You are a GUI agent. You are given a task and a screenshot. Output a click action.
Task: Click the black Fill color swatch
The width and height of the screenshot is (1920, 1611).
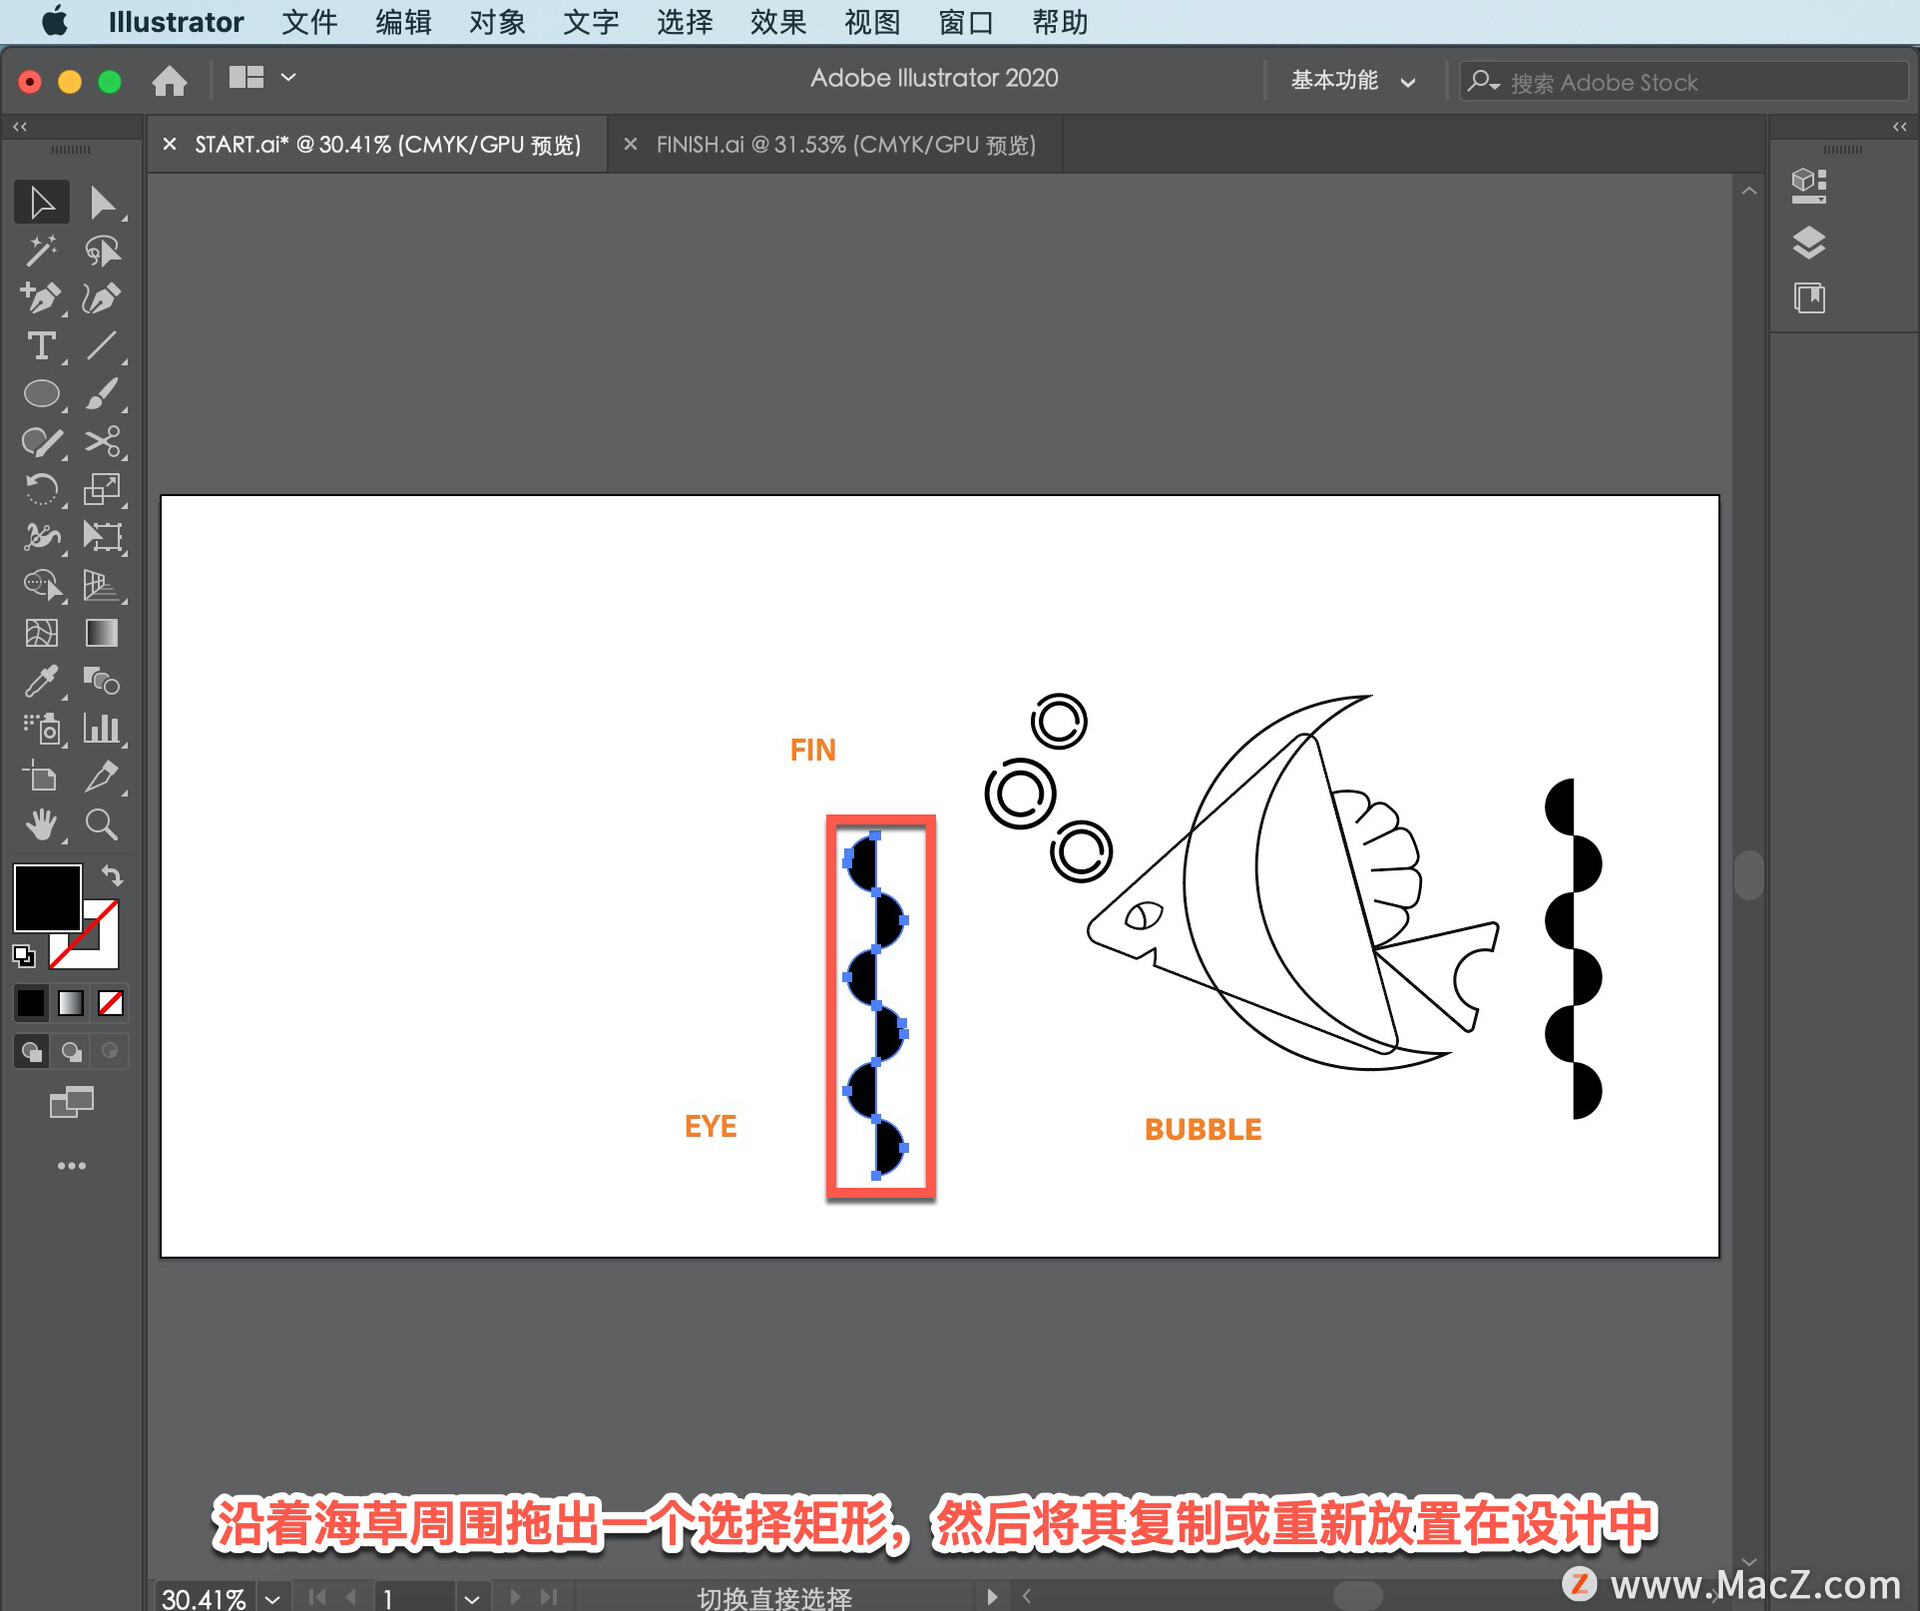(x=46, y=897)
